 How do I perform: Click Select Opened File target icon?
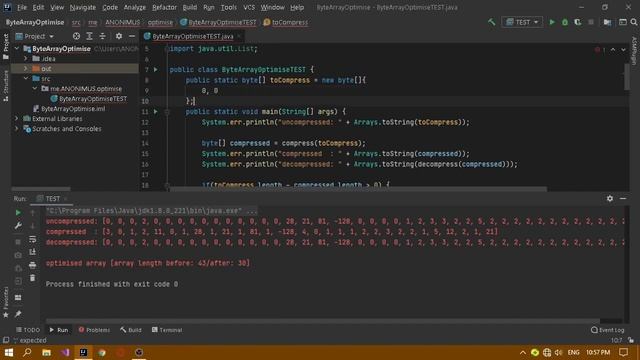76,36
